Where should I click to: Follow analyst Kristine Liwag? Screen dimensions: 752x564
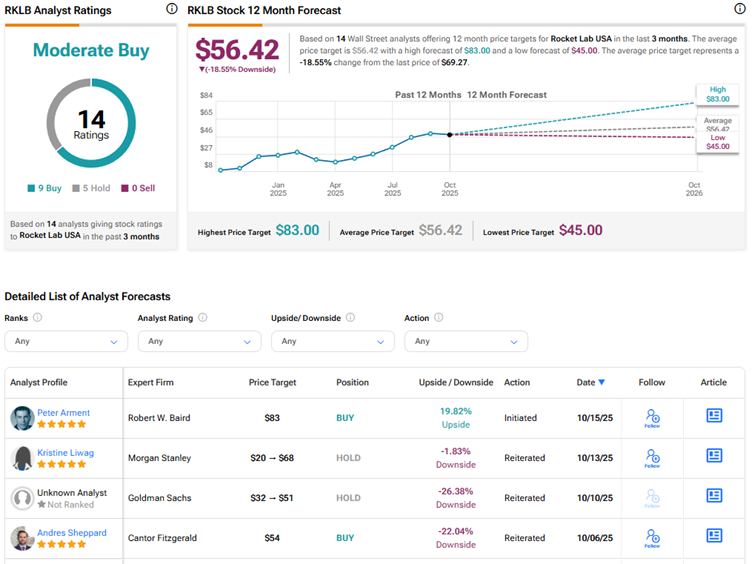(x=652, y=457)
